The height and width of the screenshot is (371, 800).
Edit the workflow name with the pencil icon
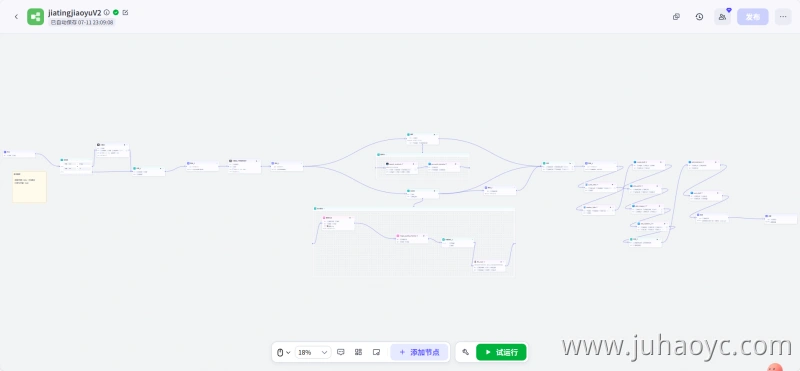pyautogui.click(x=126, y=12)
